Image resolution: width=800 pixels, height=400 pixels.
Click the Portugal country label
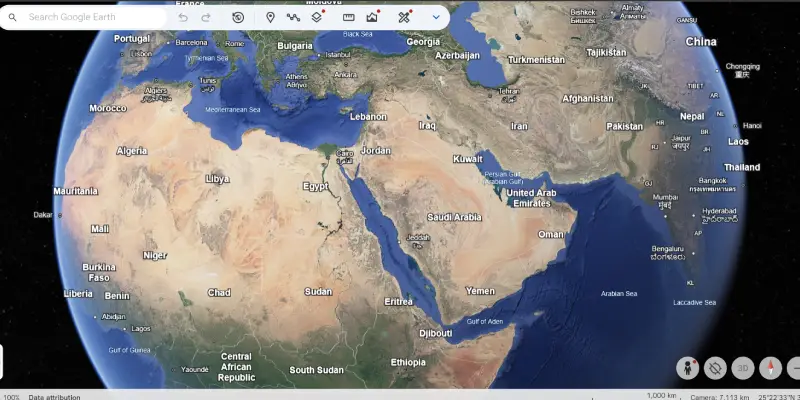(x=132, y=39)
